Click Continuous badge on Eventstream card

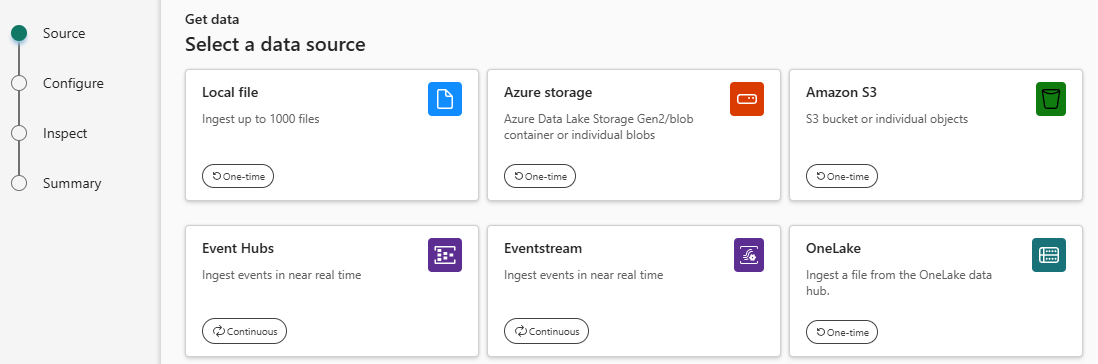pos(546,332)
